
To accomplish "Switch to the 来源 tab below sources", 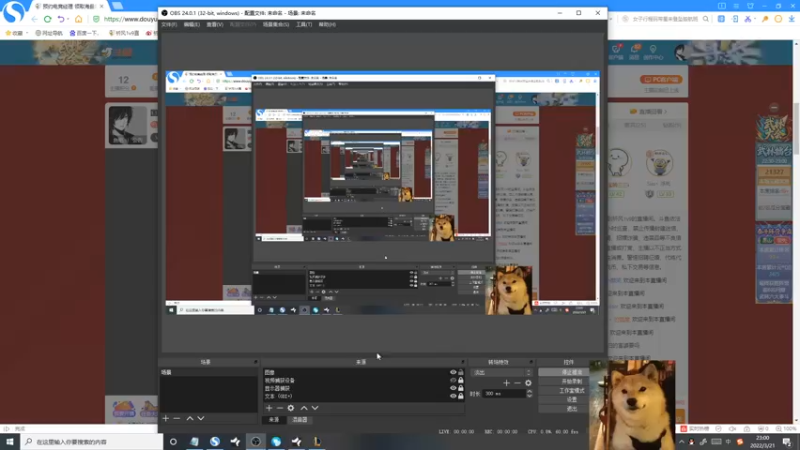I will click(274, 420).
